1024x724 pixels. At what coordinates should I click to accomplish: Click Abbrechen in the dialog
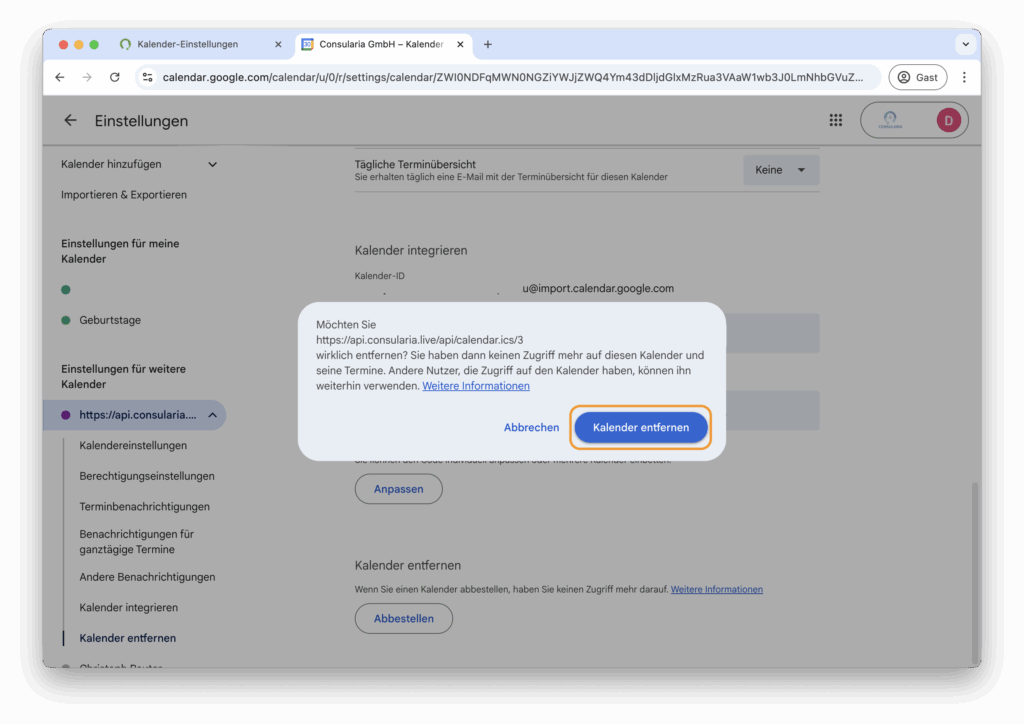coord(531,428)
